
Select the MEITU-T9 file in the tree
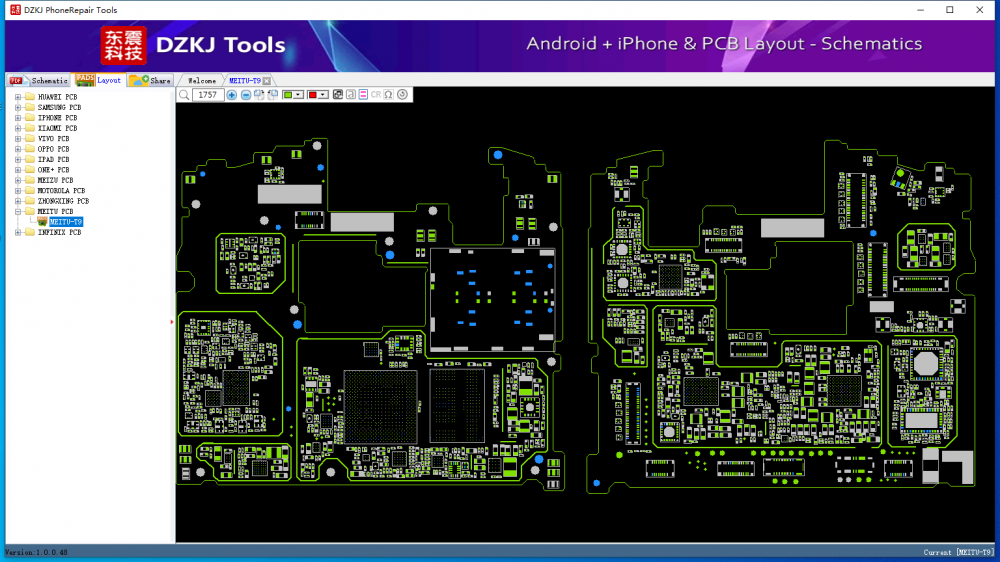(66, 222)
